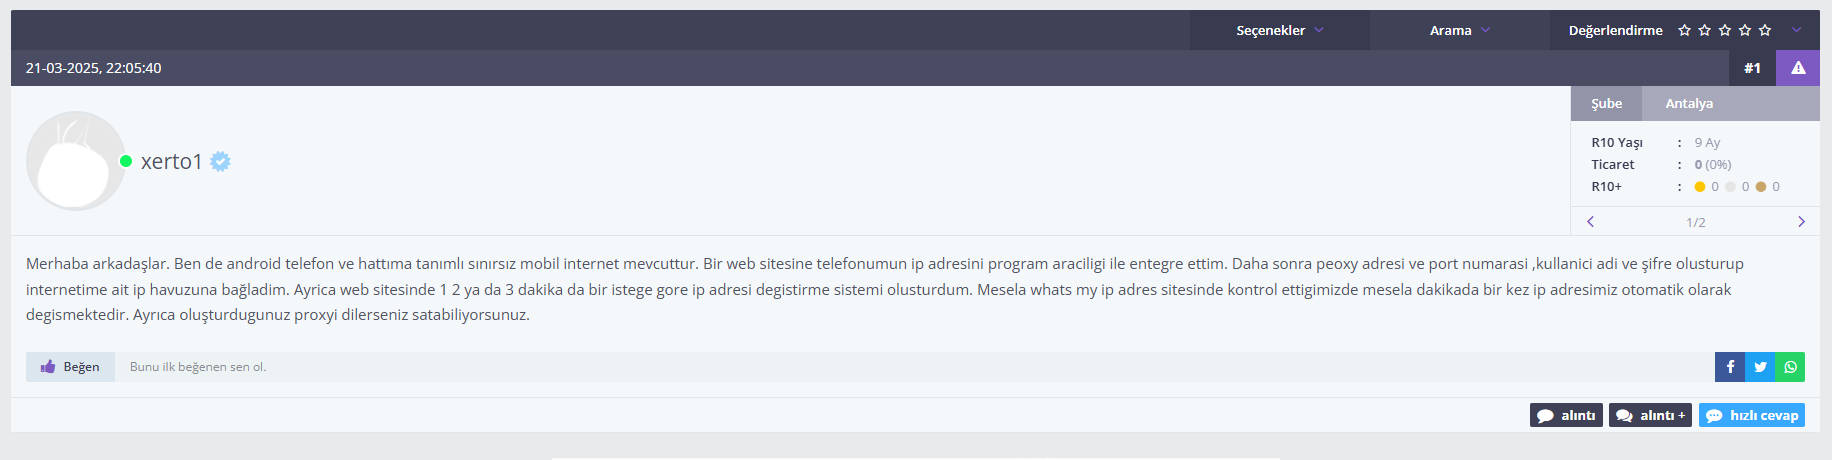Open the Seçenekler dropdown menu

[1280, 30]
